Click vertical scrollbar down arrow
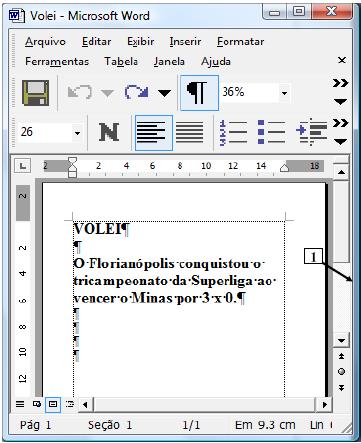Image resolution: width=361 pixels, height=443 pixels. coord(341,340)
